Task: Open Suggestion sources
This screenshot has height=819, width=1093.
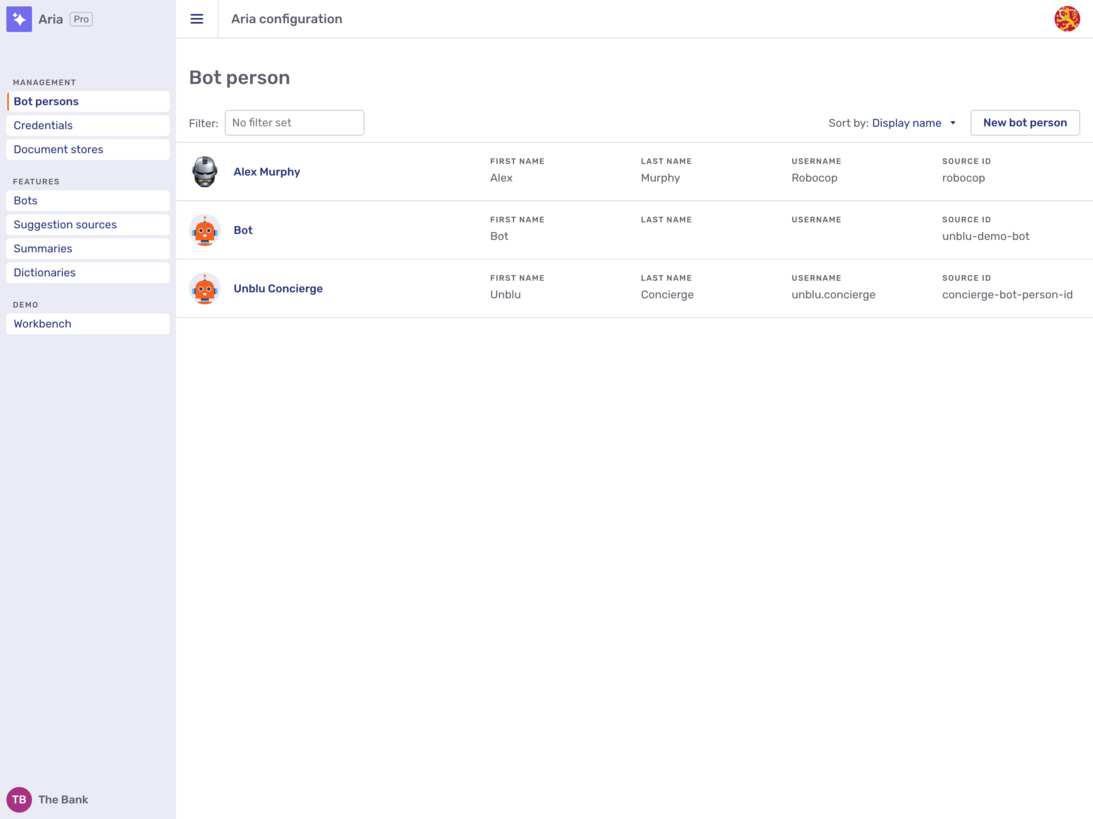Action: pos(88,224)
